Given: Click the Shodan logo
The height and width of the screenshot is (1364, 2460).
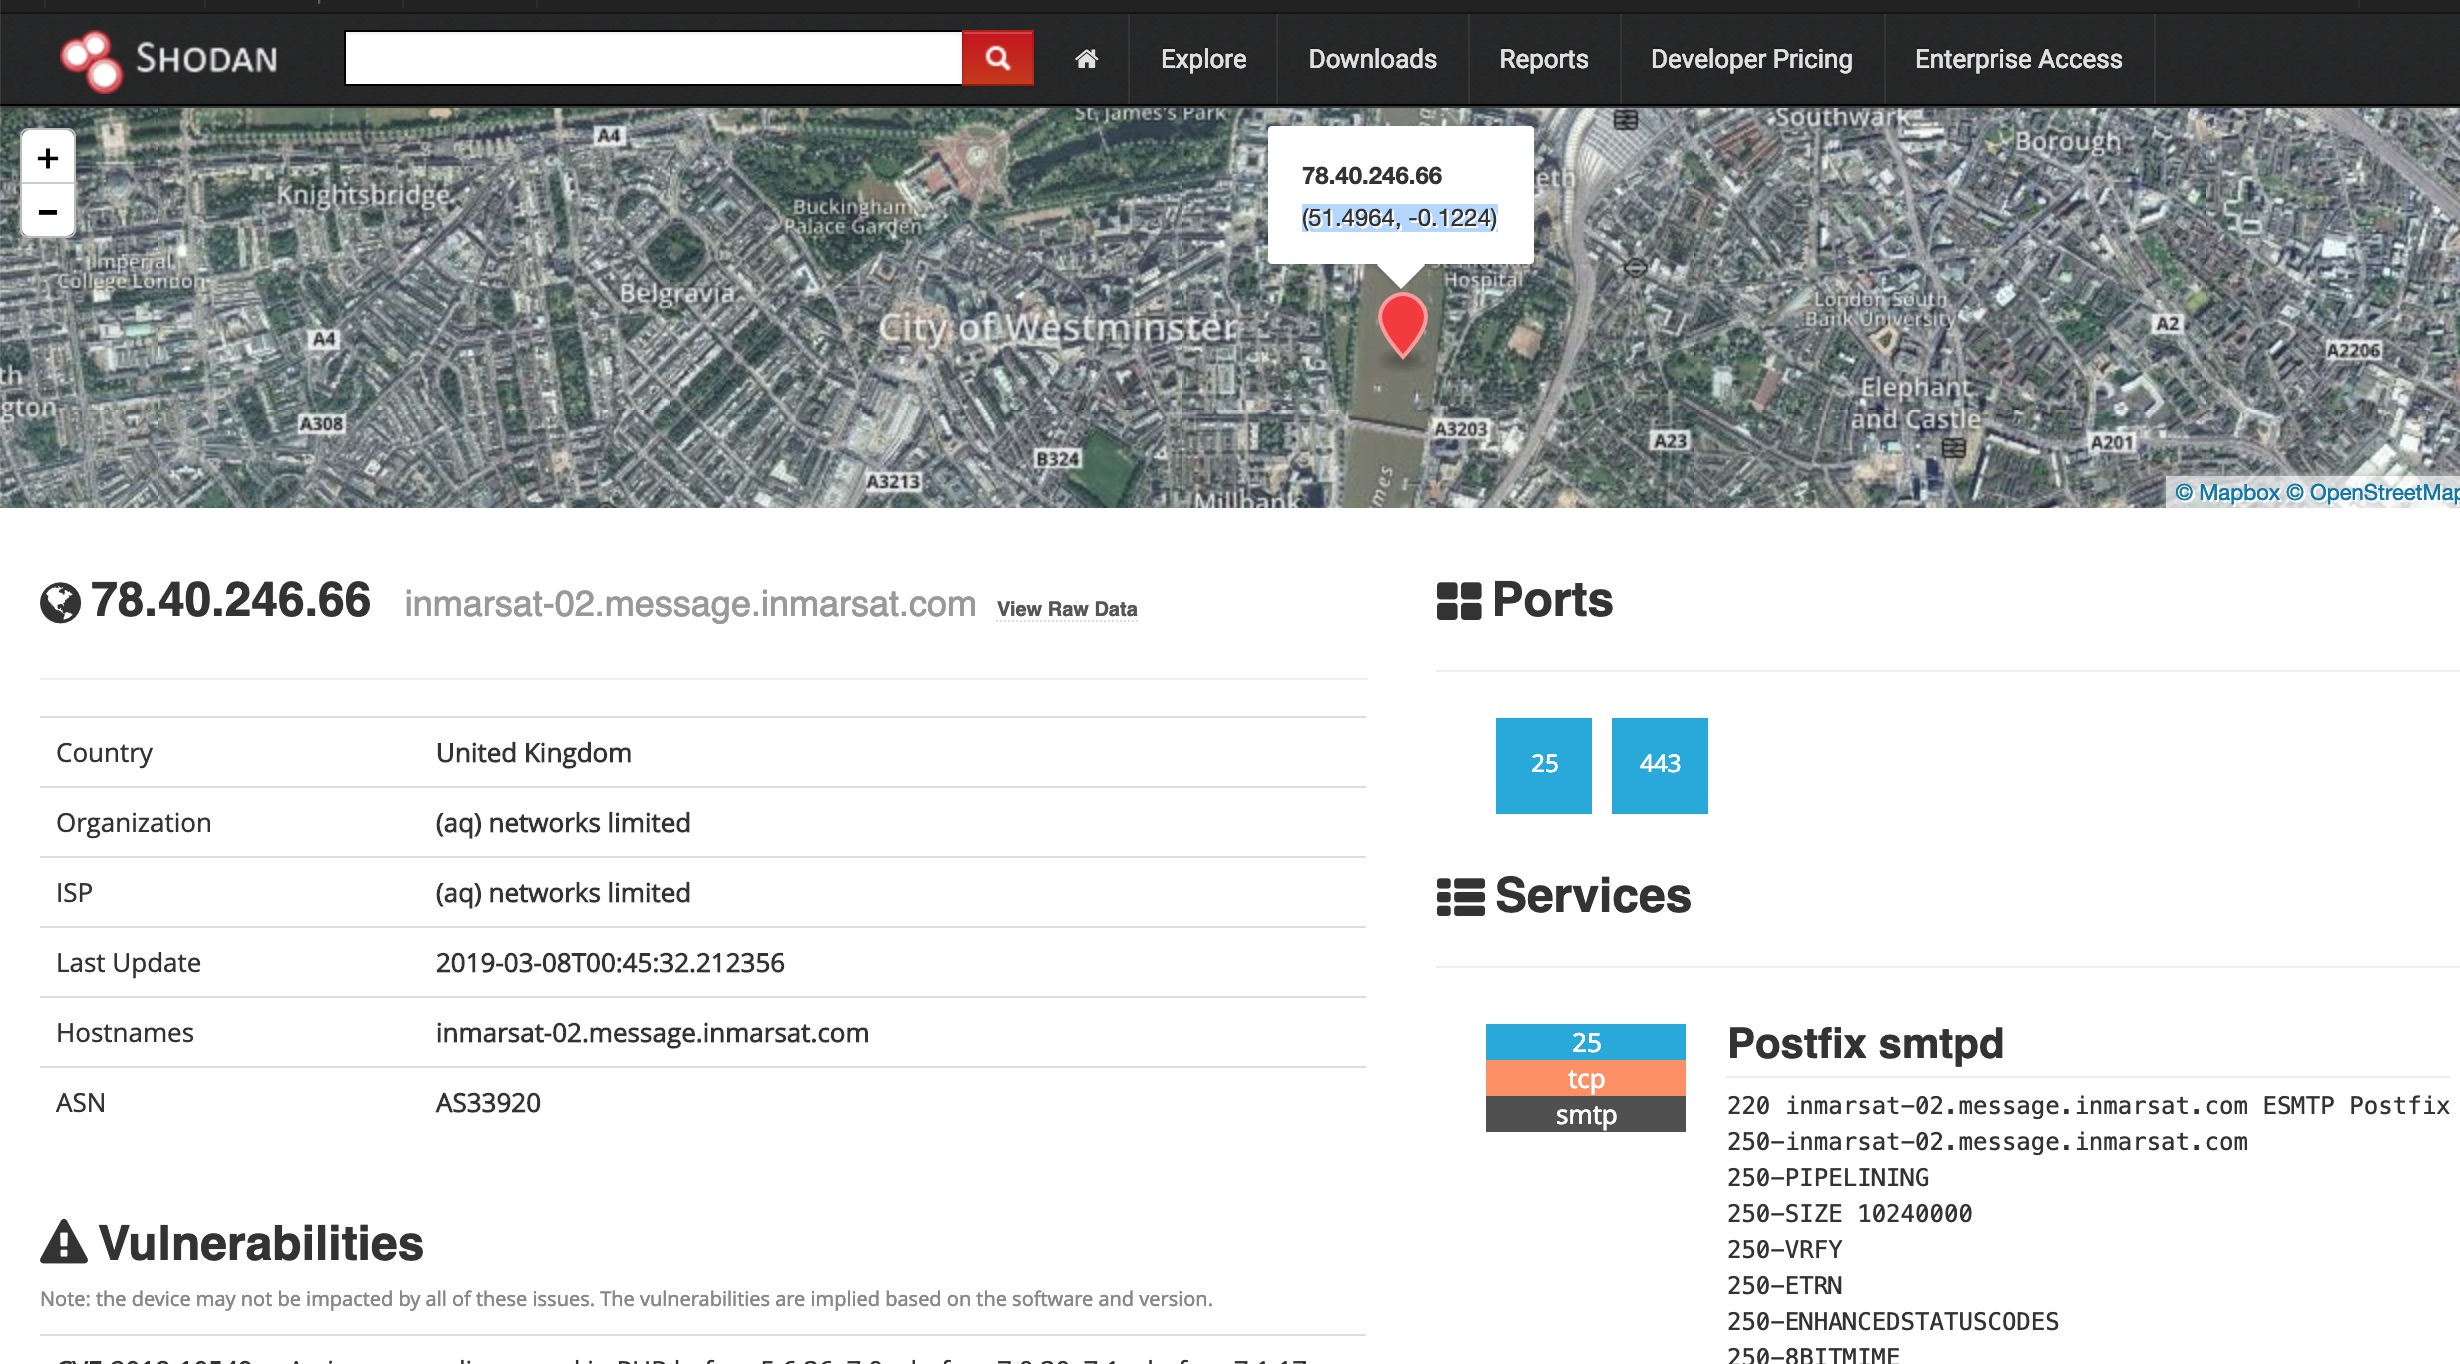Looking at the screenshot, I should click(168, 60).
